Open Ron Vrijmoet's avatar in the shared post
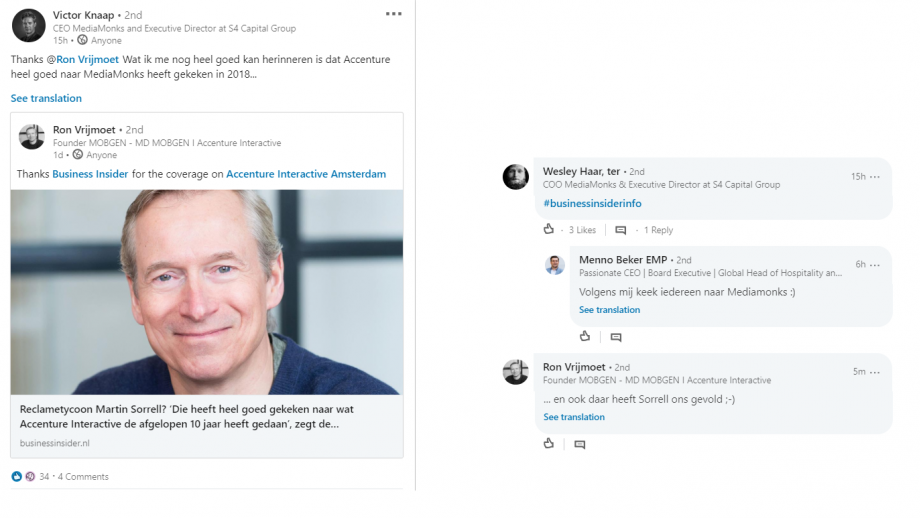The height and width of the screenshot is (518, 920). (32, 137)
